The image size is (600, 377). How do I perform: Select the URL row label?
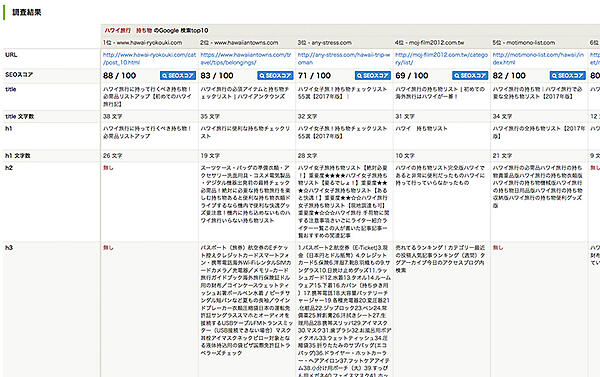pos(11,55)
